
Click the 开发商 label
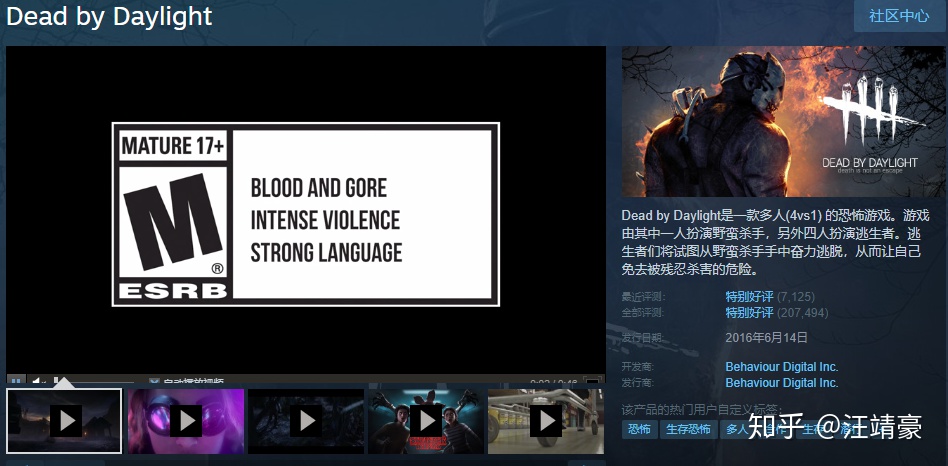tap(638, 367)
